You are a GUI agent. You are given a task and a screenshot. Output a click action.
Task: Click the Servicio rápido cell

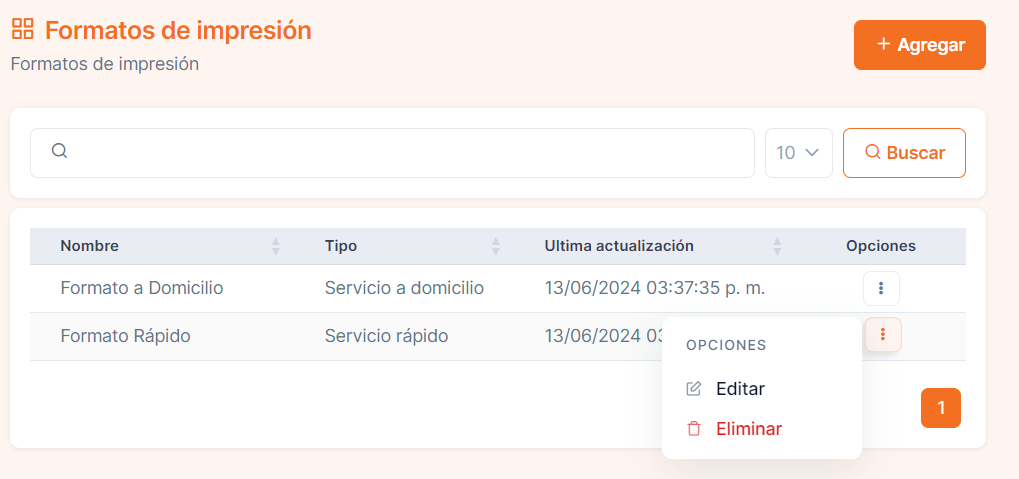pyautogui.click(x=387, y=336)
